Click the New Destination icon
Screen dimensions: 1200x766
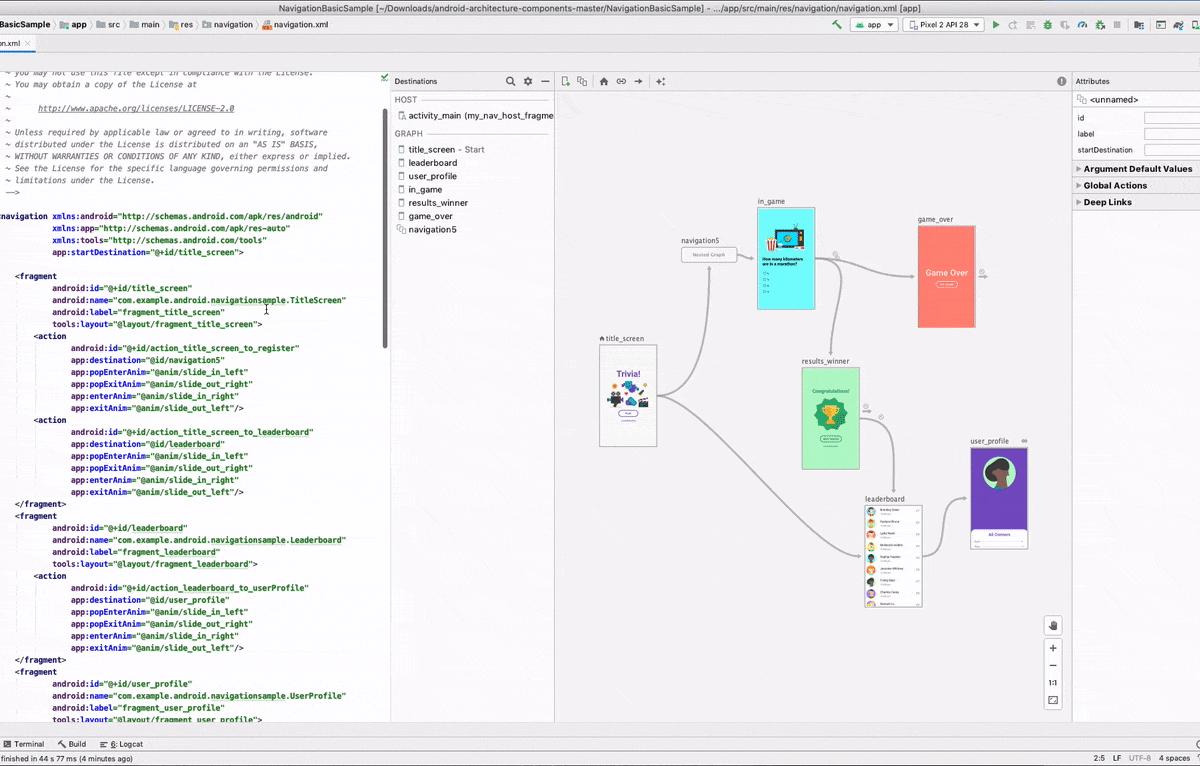[565, 82]
